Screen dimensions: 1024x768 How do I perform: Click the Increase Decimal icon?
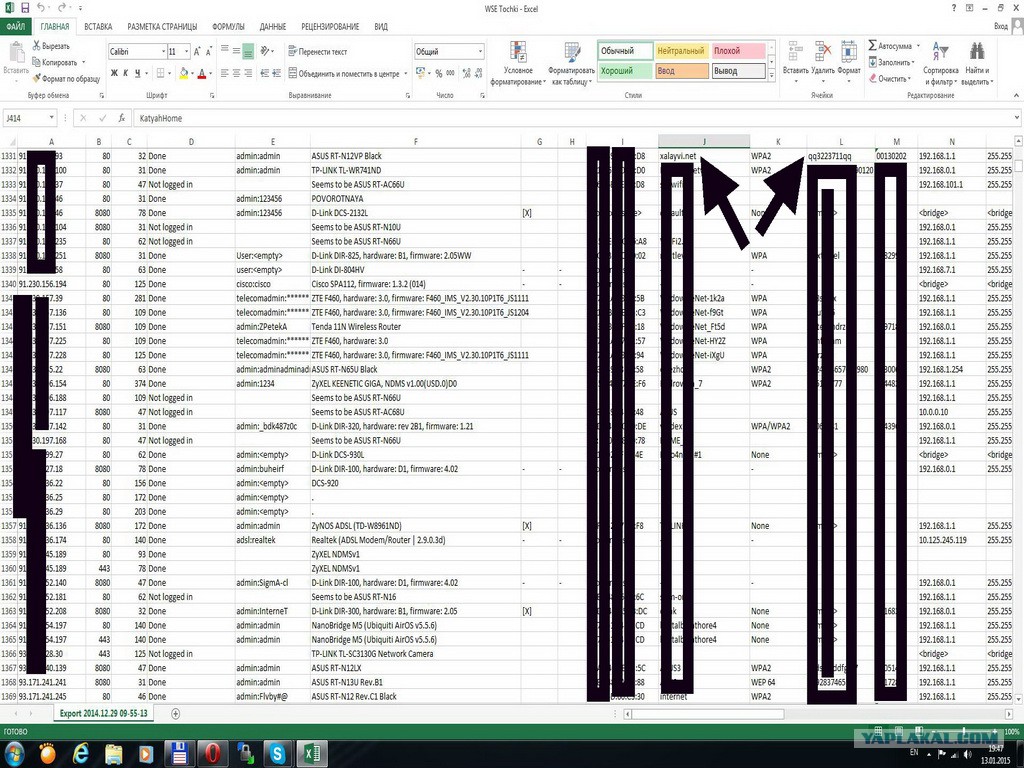[x=467, y=73]
